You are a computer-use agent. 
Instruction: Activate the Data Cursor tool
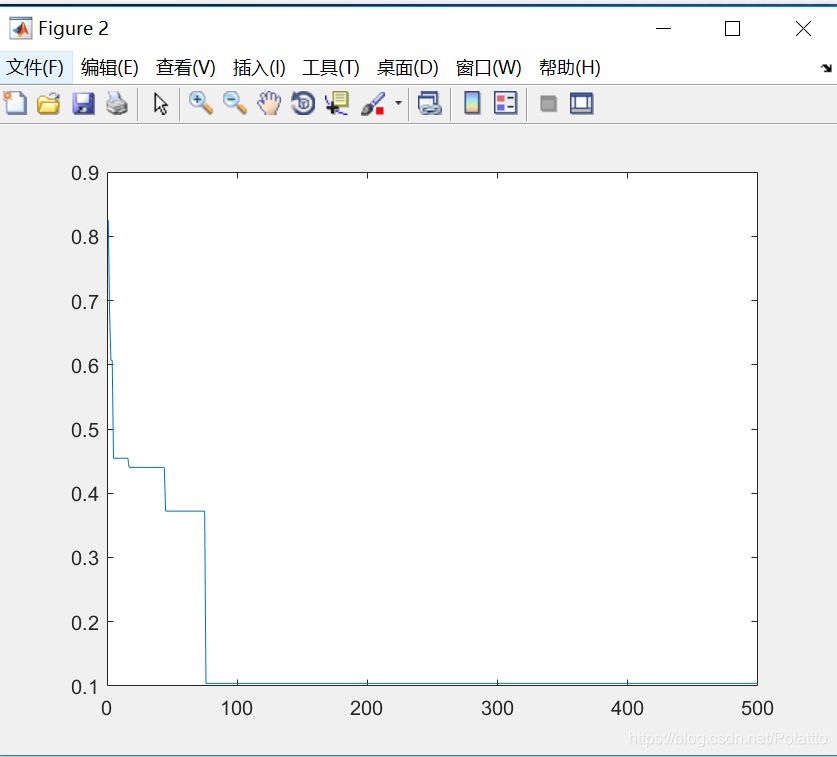[x=337, y=103]
